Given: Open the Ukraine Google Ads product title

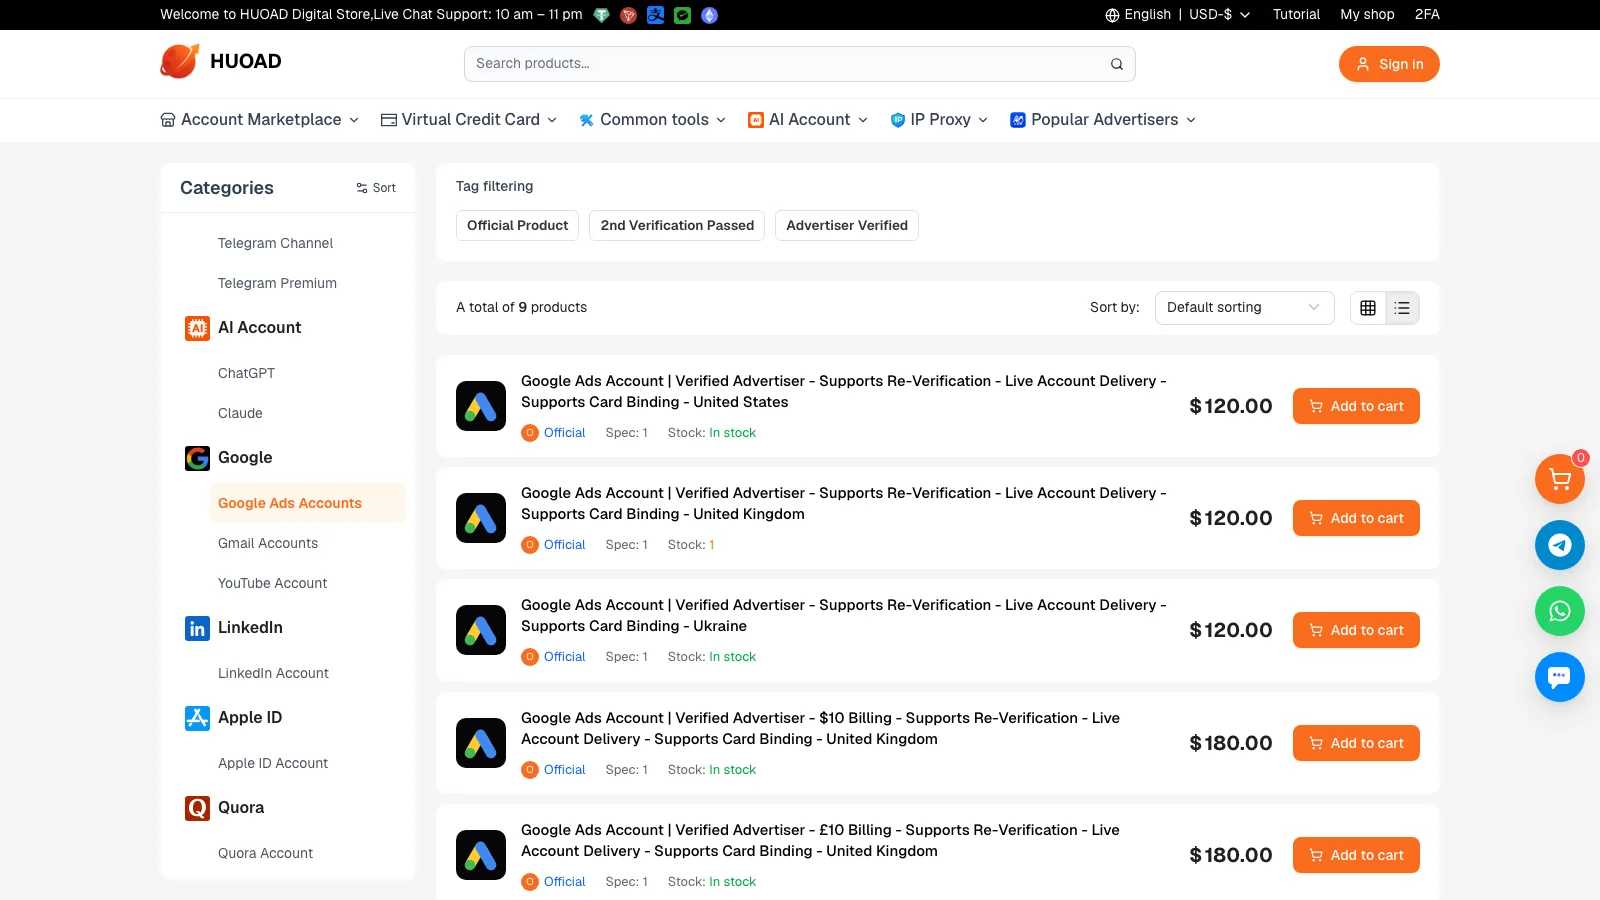Looking at the screenshot, I should pyautogui.click(x=843, y=616).
